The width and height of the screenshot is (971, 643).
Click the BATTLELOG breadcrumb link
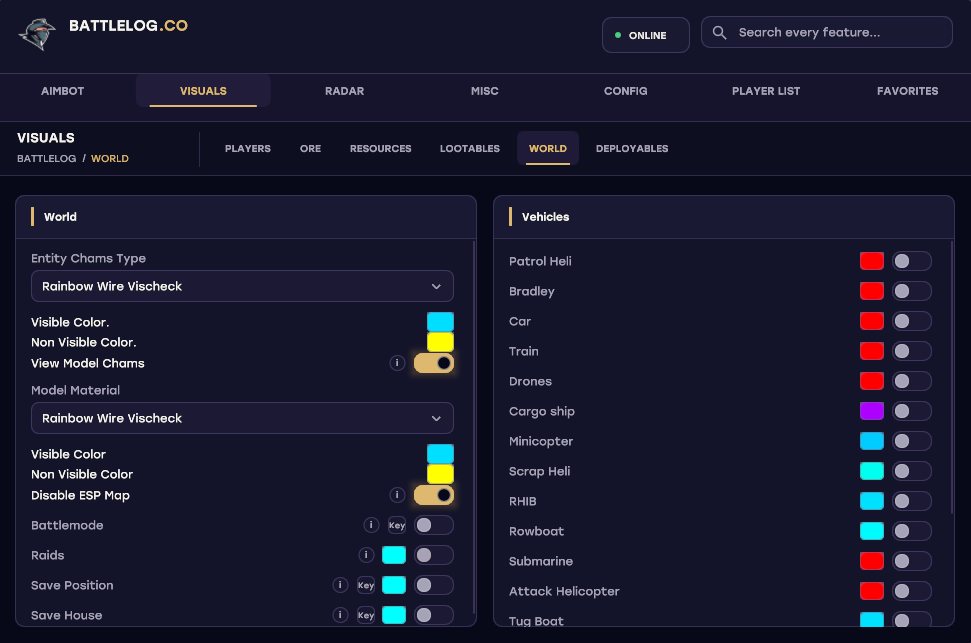pos(46,159)
